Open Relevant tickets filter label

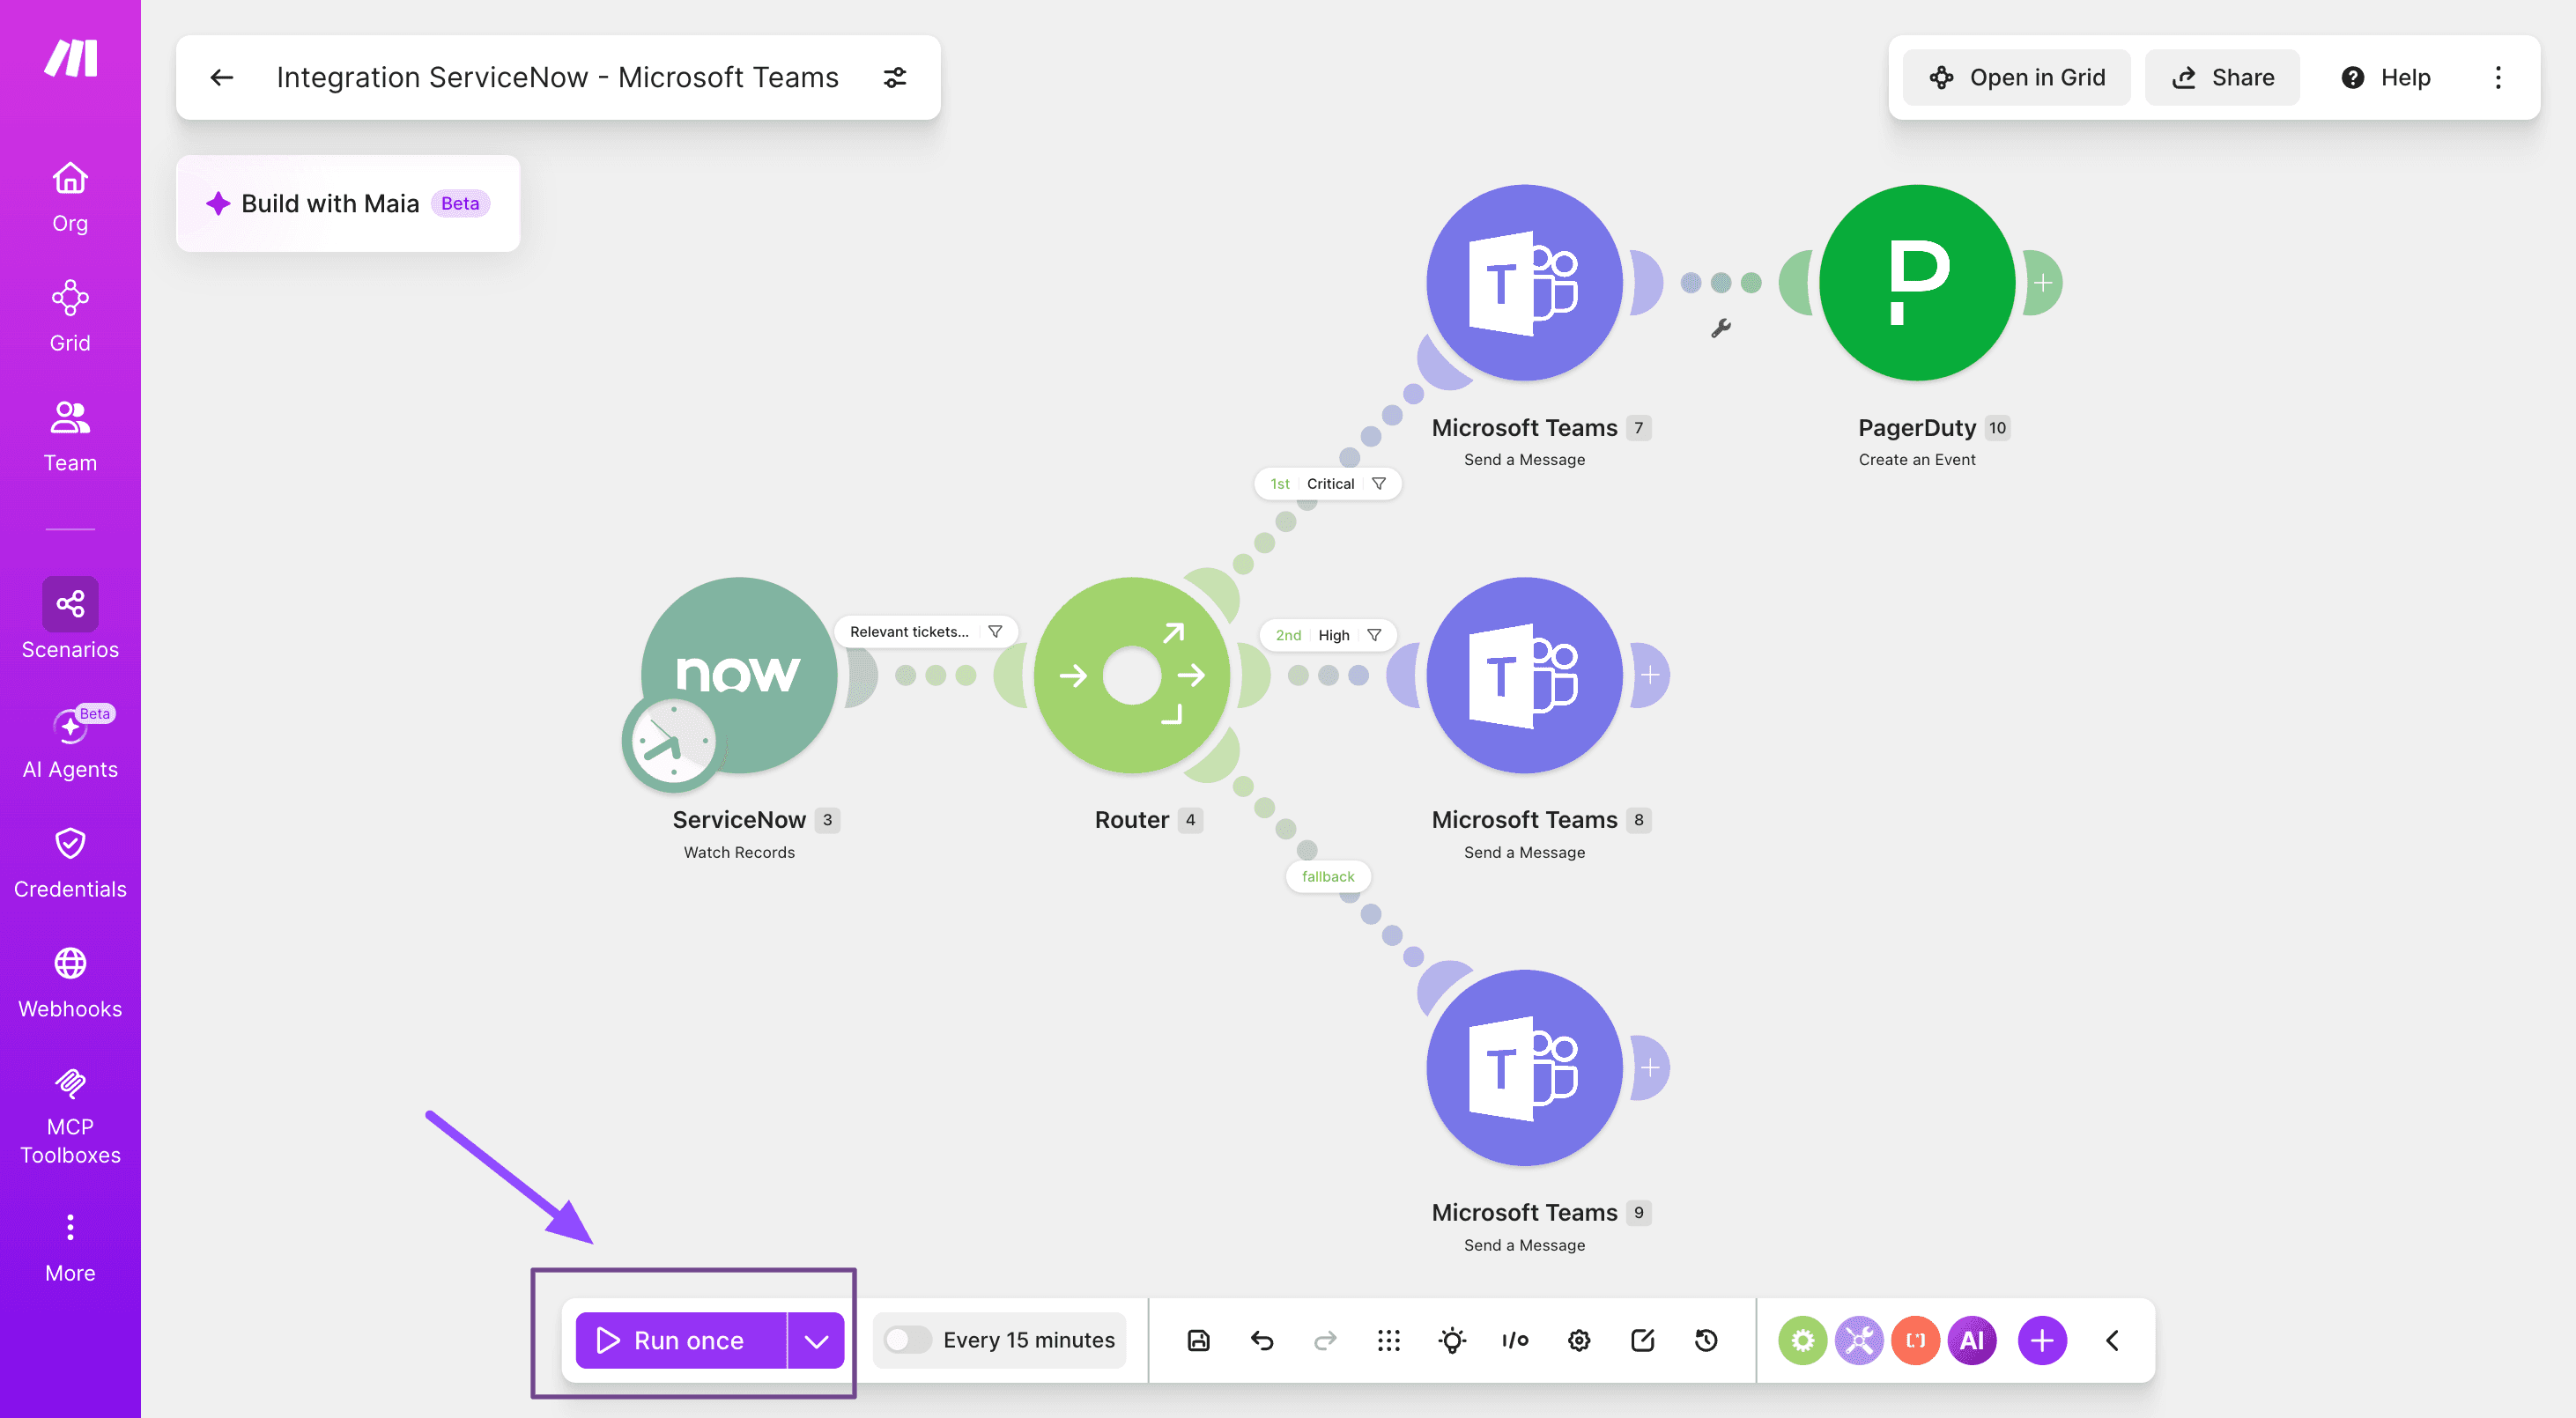[926, 631]
